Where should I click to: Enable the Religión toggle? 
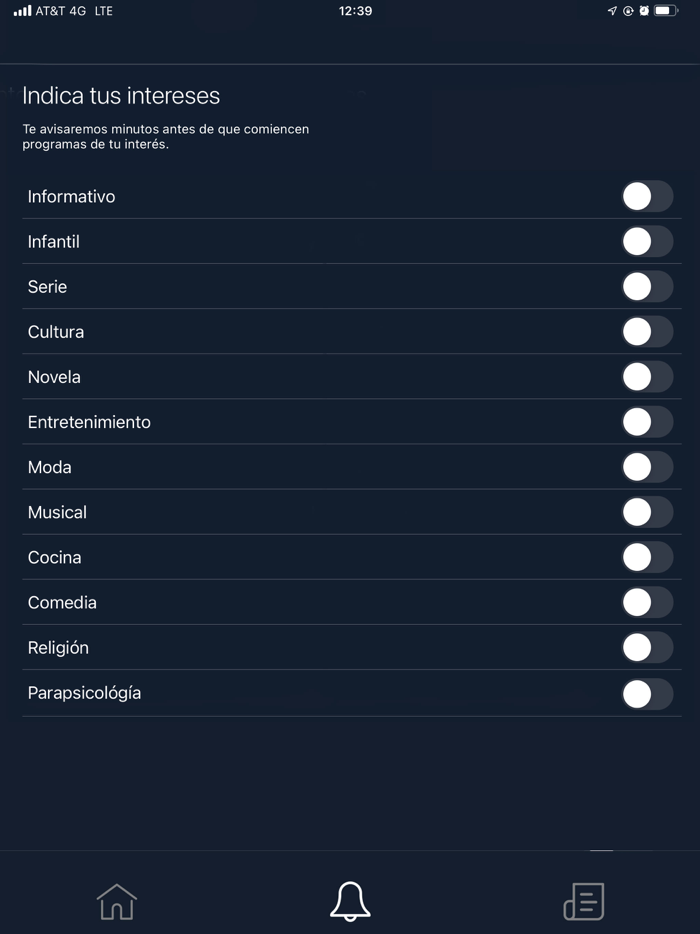tap(648, 647)
